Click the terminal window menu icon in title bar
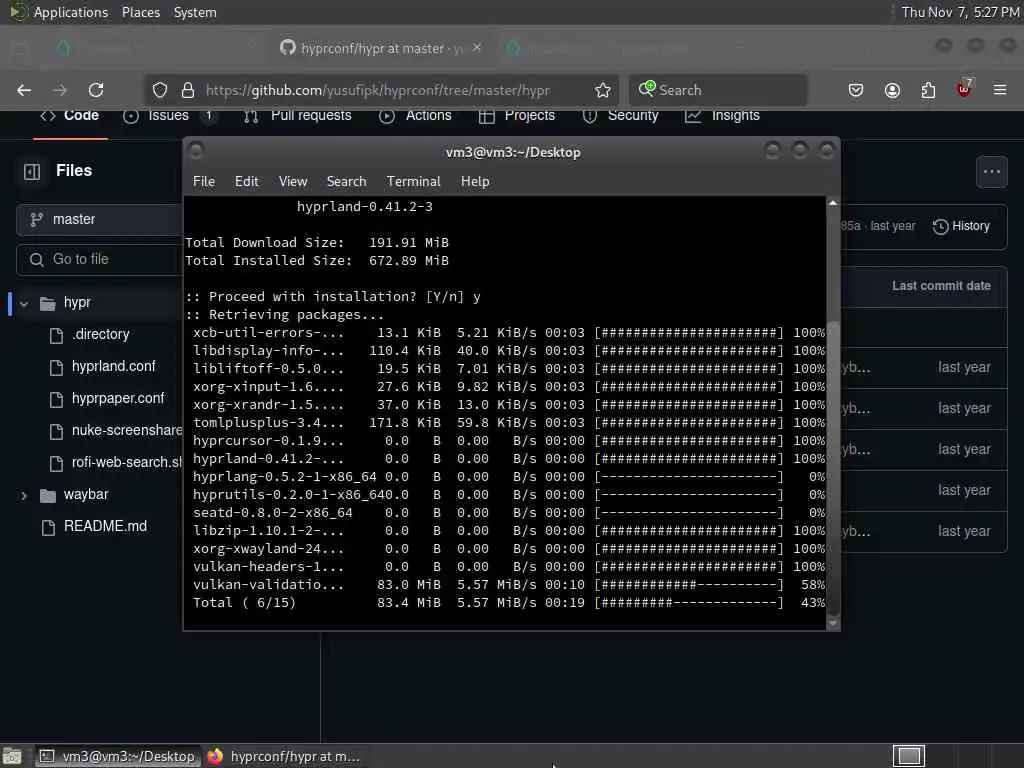The image size is (1024, 768). click(x=195, y=151)
